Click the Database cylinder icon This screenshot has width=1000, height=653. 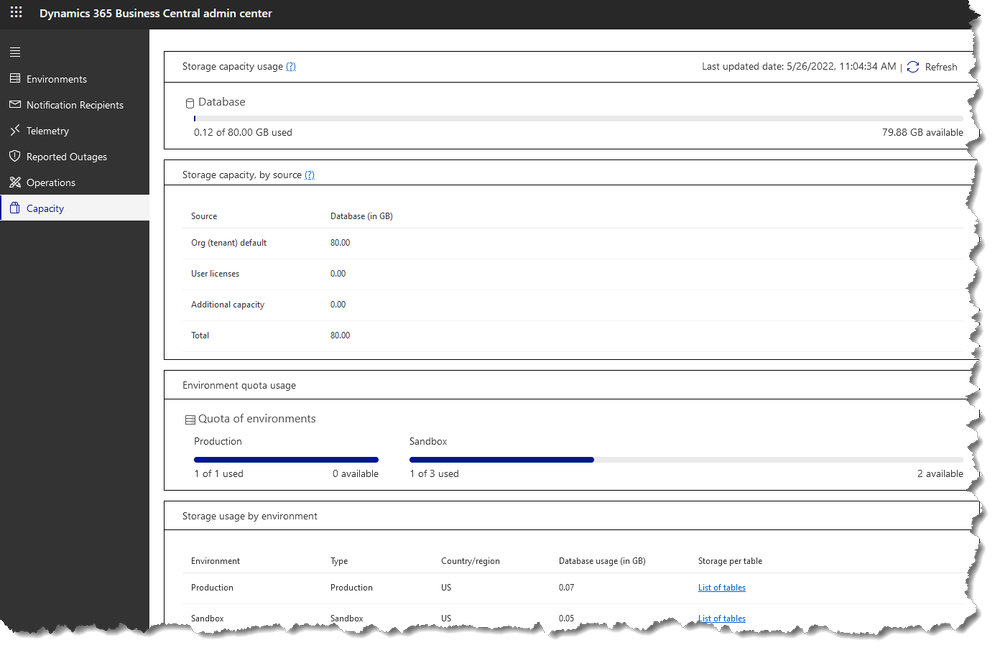(x=189, y=103)
